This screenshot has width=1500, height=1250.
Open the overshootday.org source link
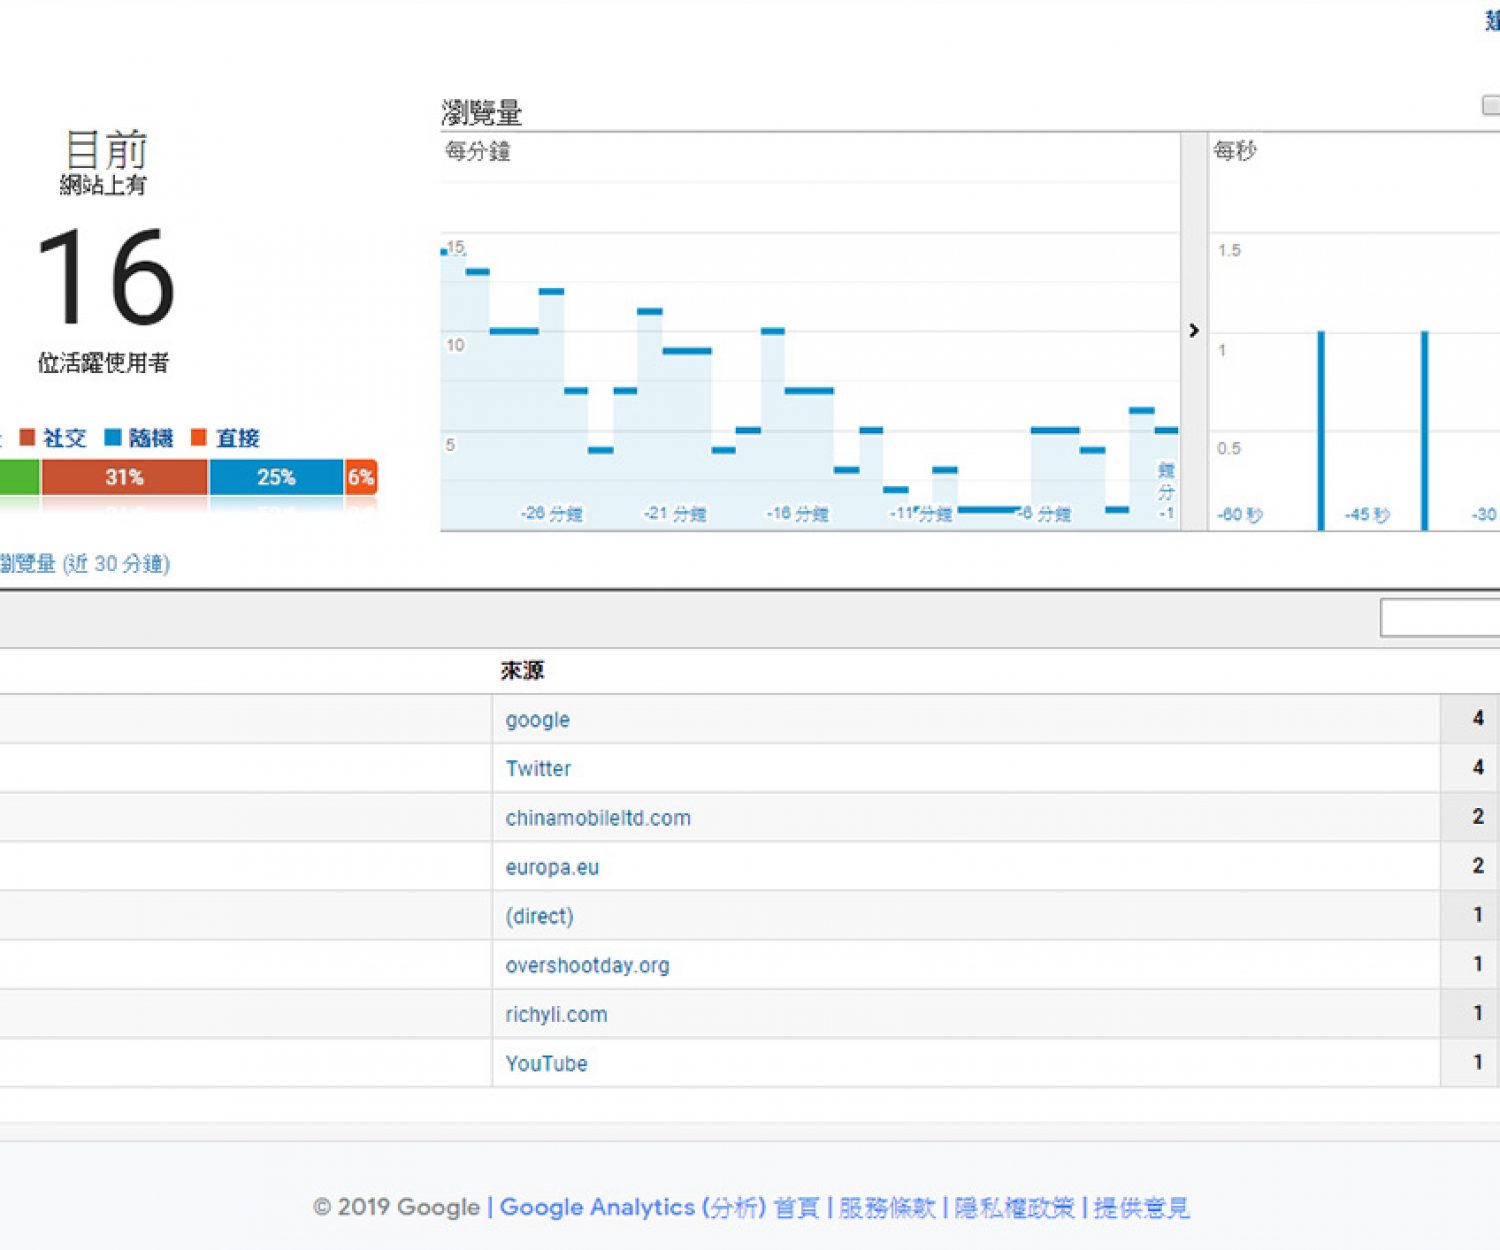point(587,965)
